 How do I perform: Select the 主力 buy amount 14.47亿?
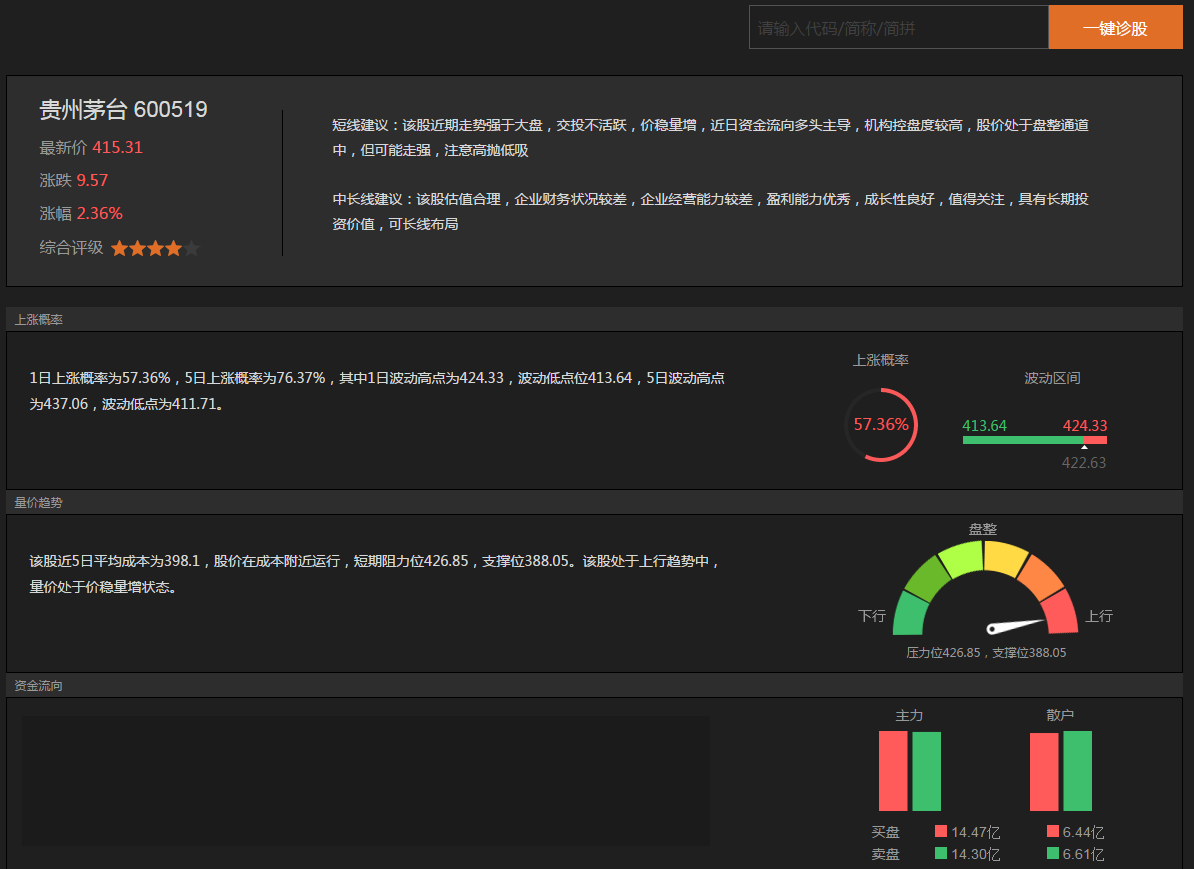[975, 832]
